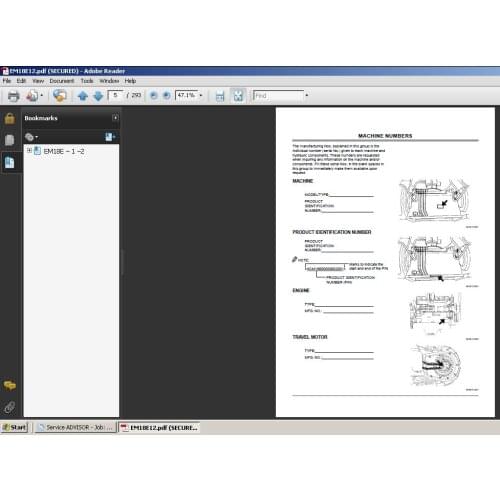Viewport: 500px width, 500px height.
Task: Open the Find options dropdown arrow
Action: pyautogui.click(x=307, y=95)
